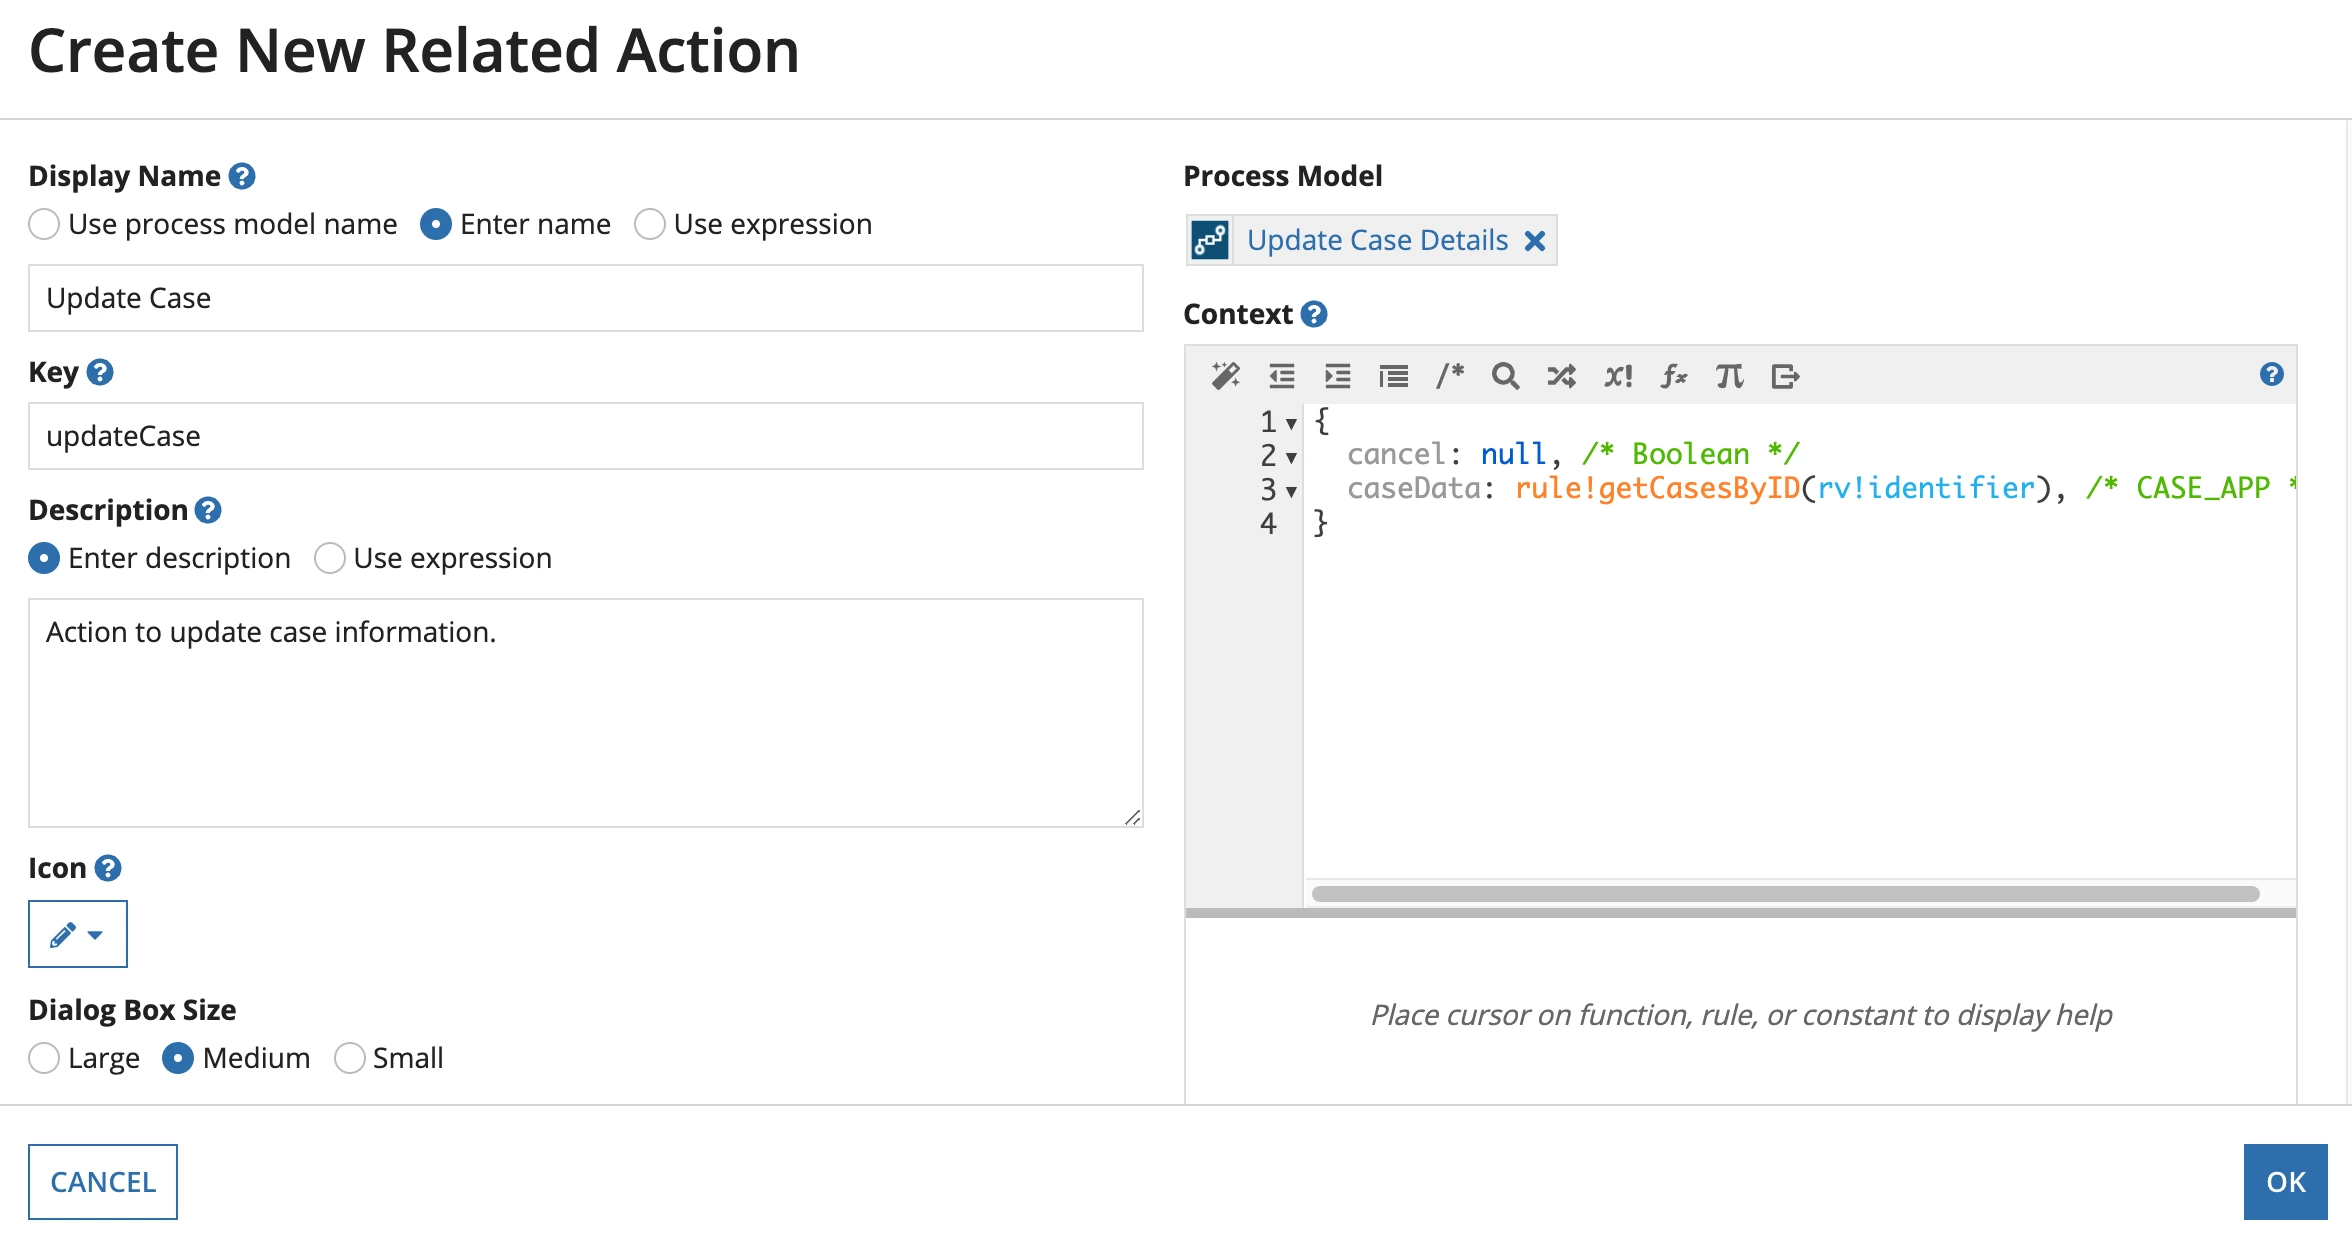Click the cancel parameter name in editor

pyautogui.click(x=1396, y=454)
